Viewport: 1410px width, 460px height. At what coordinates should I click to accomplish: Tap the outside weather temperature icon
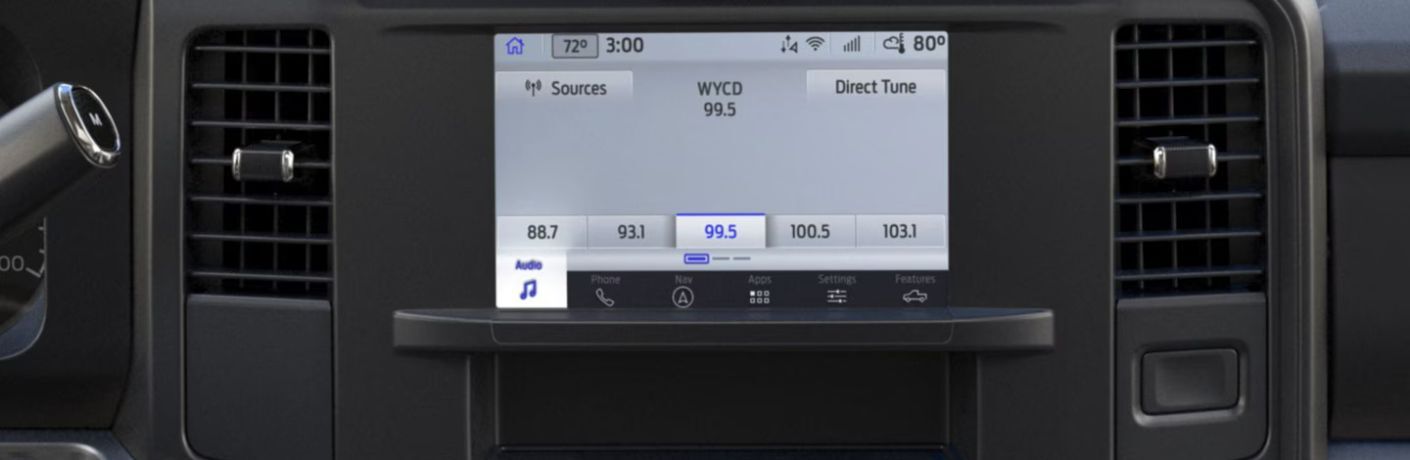[x=893, y=45]
